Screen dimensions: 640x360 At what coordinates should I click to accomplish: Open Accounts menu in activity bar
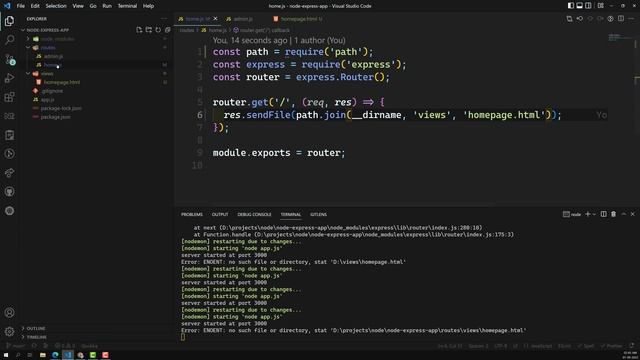click(x=9, y=313)
